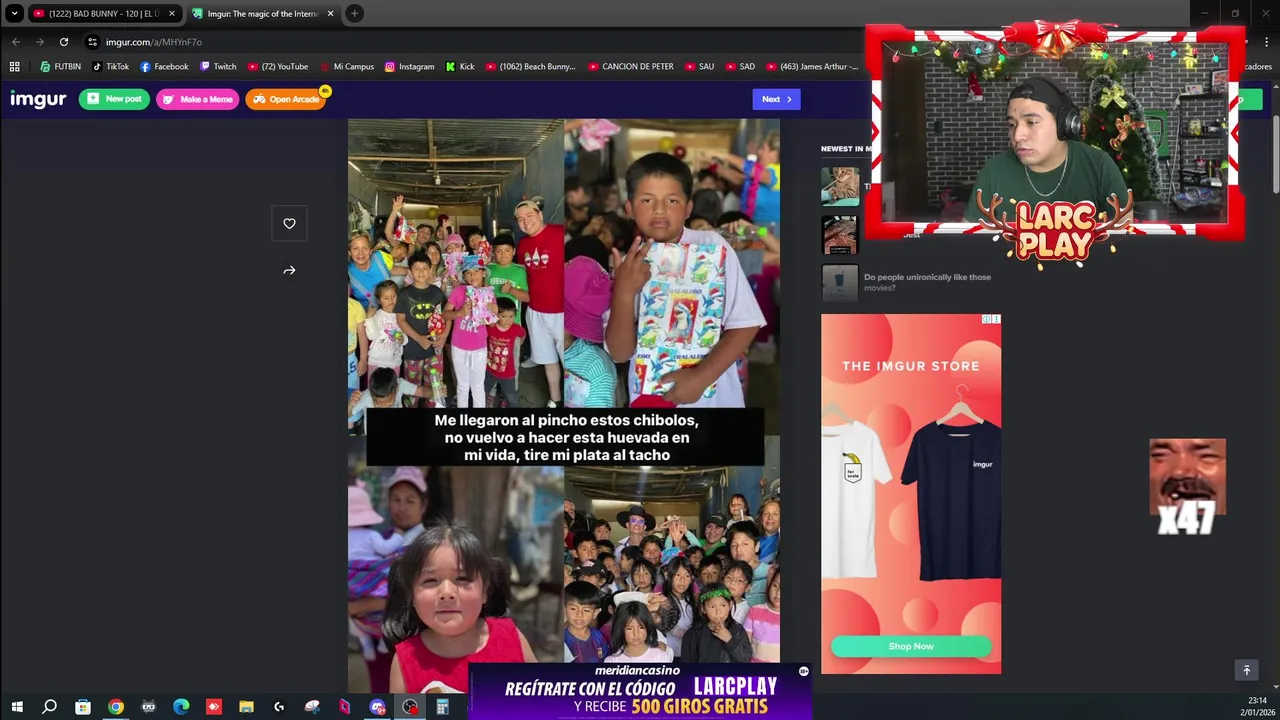Open a new browser tab
The image size is (1280, 720).
click(354, 13)
